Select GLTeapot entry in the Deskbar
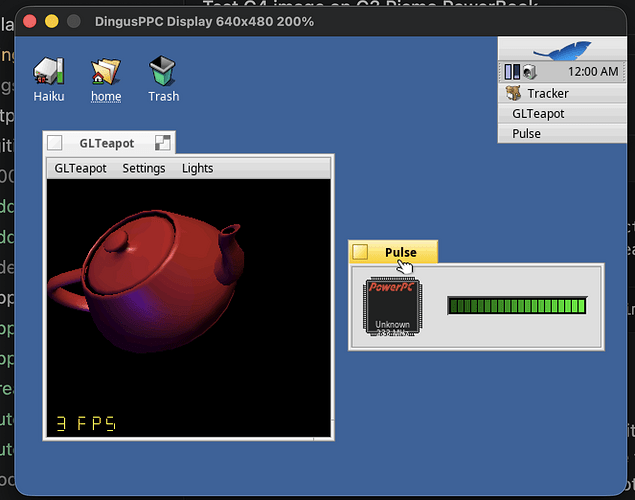The height and width of the screenshot is (500, 635). pyautogui.click(x=562, y=114)
